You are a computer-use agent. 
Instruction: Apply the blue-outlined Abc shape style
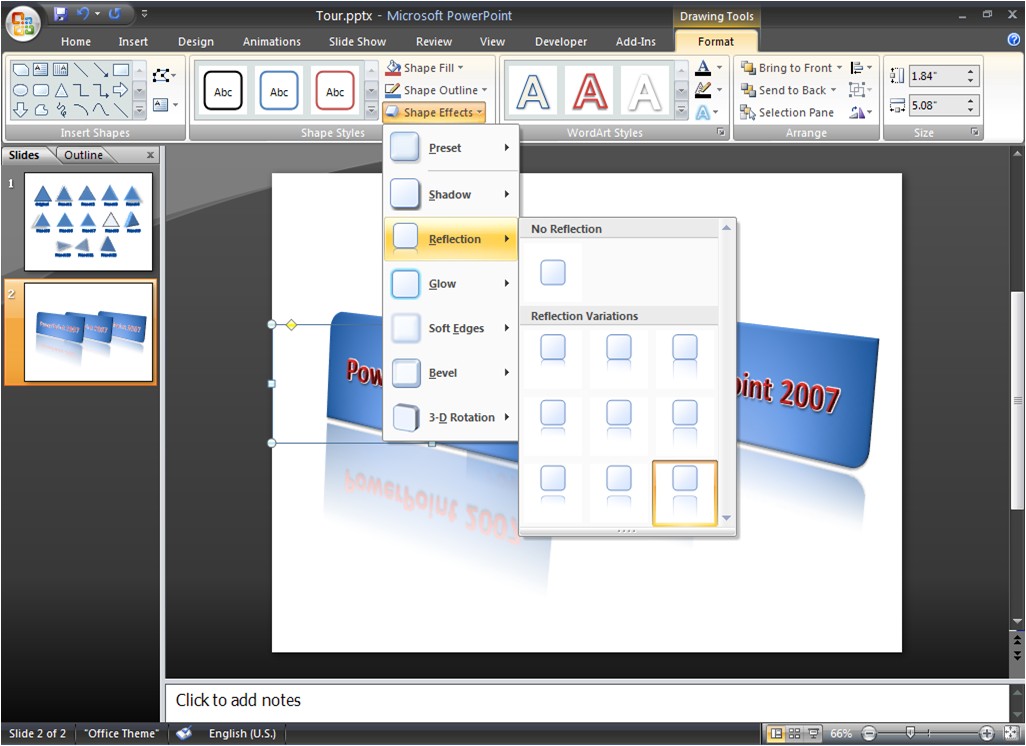pyautogui.click(x=279, y=90)
